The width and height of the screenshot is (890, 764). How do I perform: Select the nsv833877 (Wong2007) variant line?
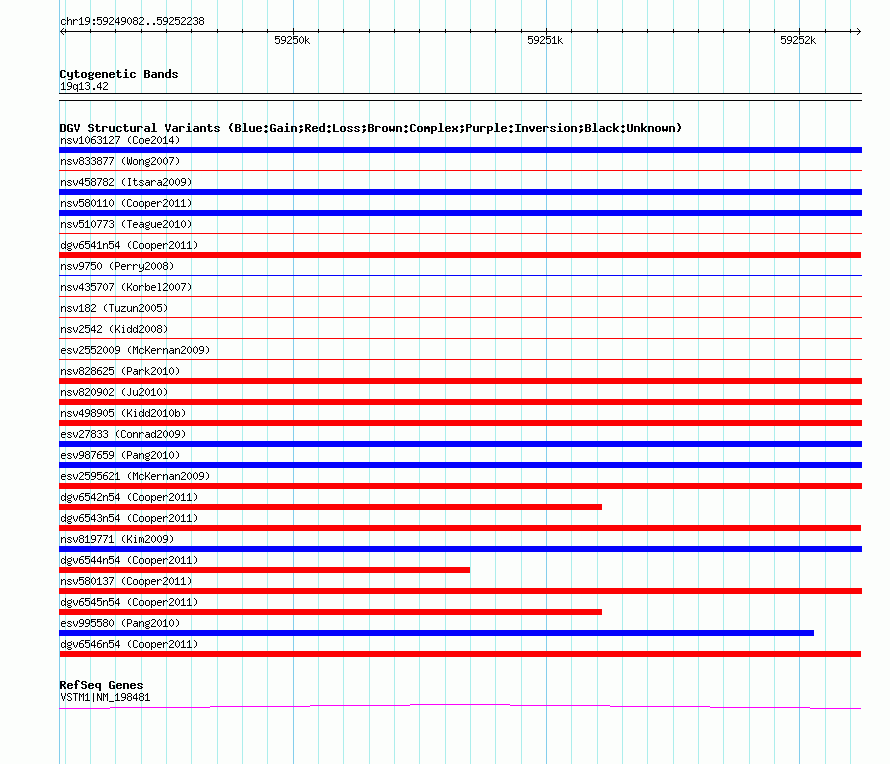pos(460,170)
